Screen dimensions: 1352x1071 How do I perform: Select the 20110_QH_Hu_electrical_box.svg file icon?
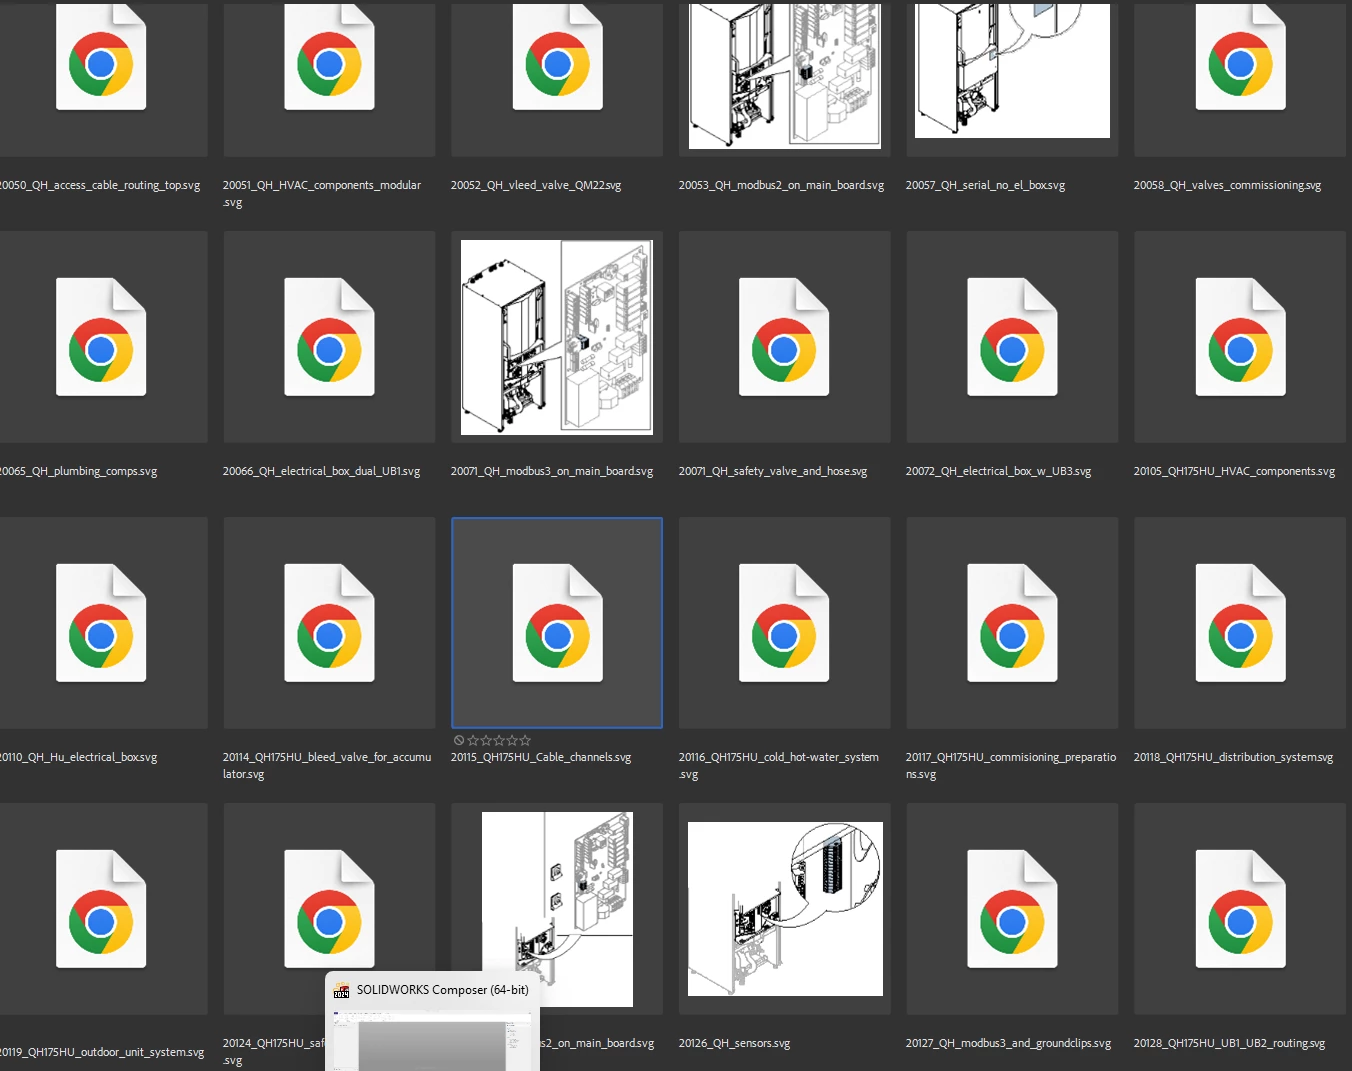coord(101,623)
